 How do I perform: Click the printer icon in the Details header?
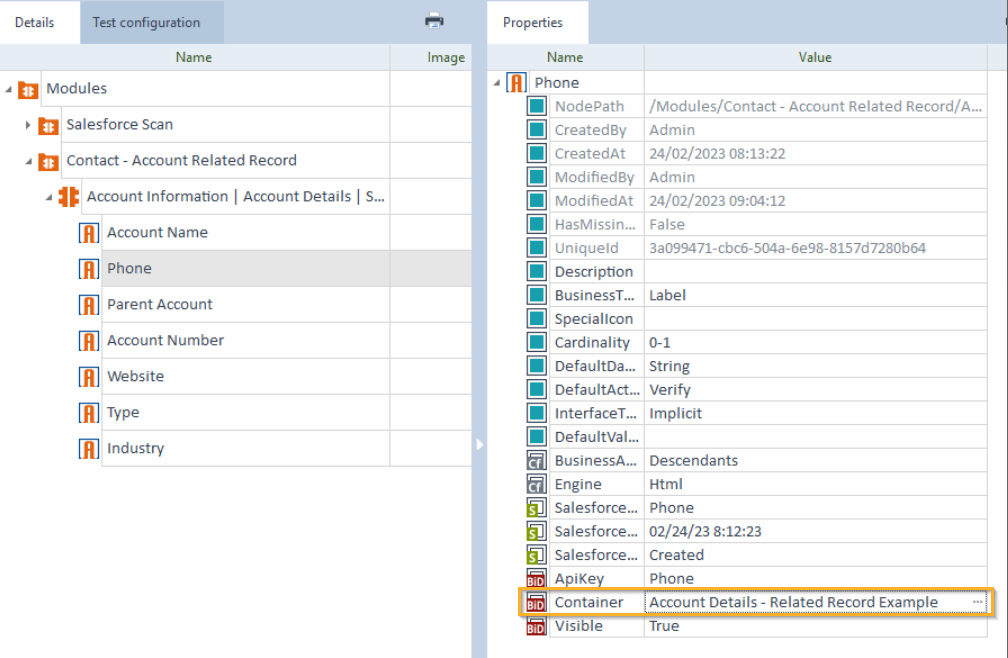434,21
